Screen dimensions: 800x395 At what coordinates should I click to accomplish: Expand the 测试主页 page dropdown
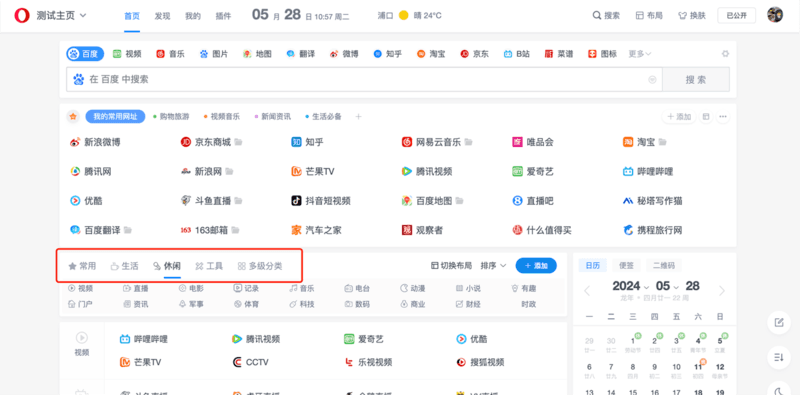[62, 16]
